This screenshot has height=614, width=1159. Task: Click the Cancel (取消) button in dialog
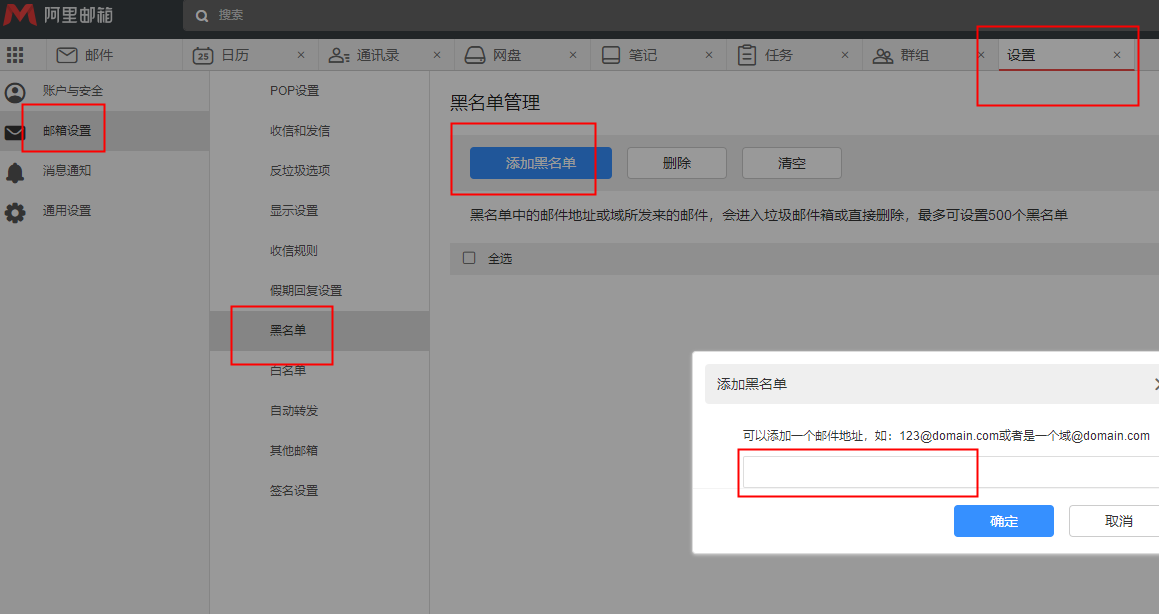(x=1117, y=521)
